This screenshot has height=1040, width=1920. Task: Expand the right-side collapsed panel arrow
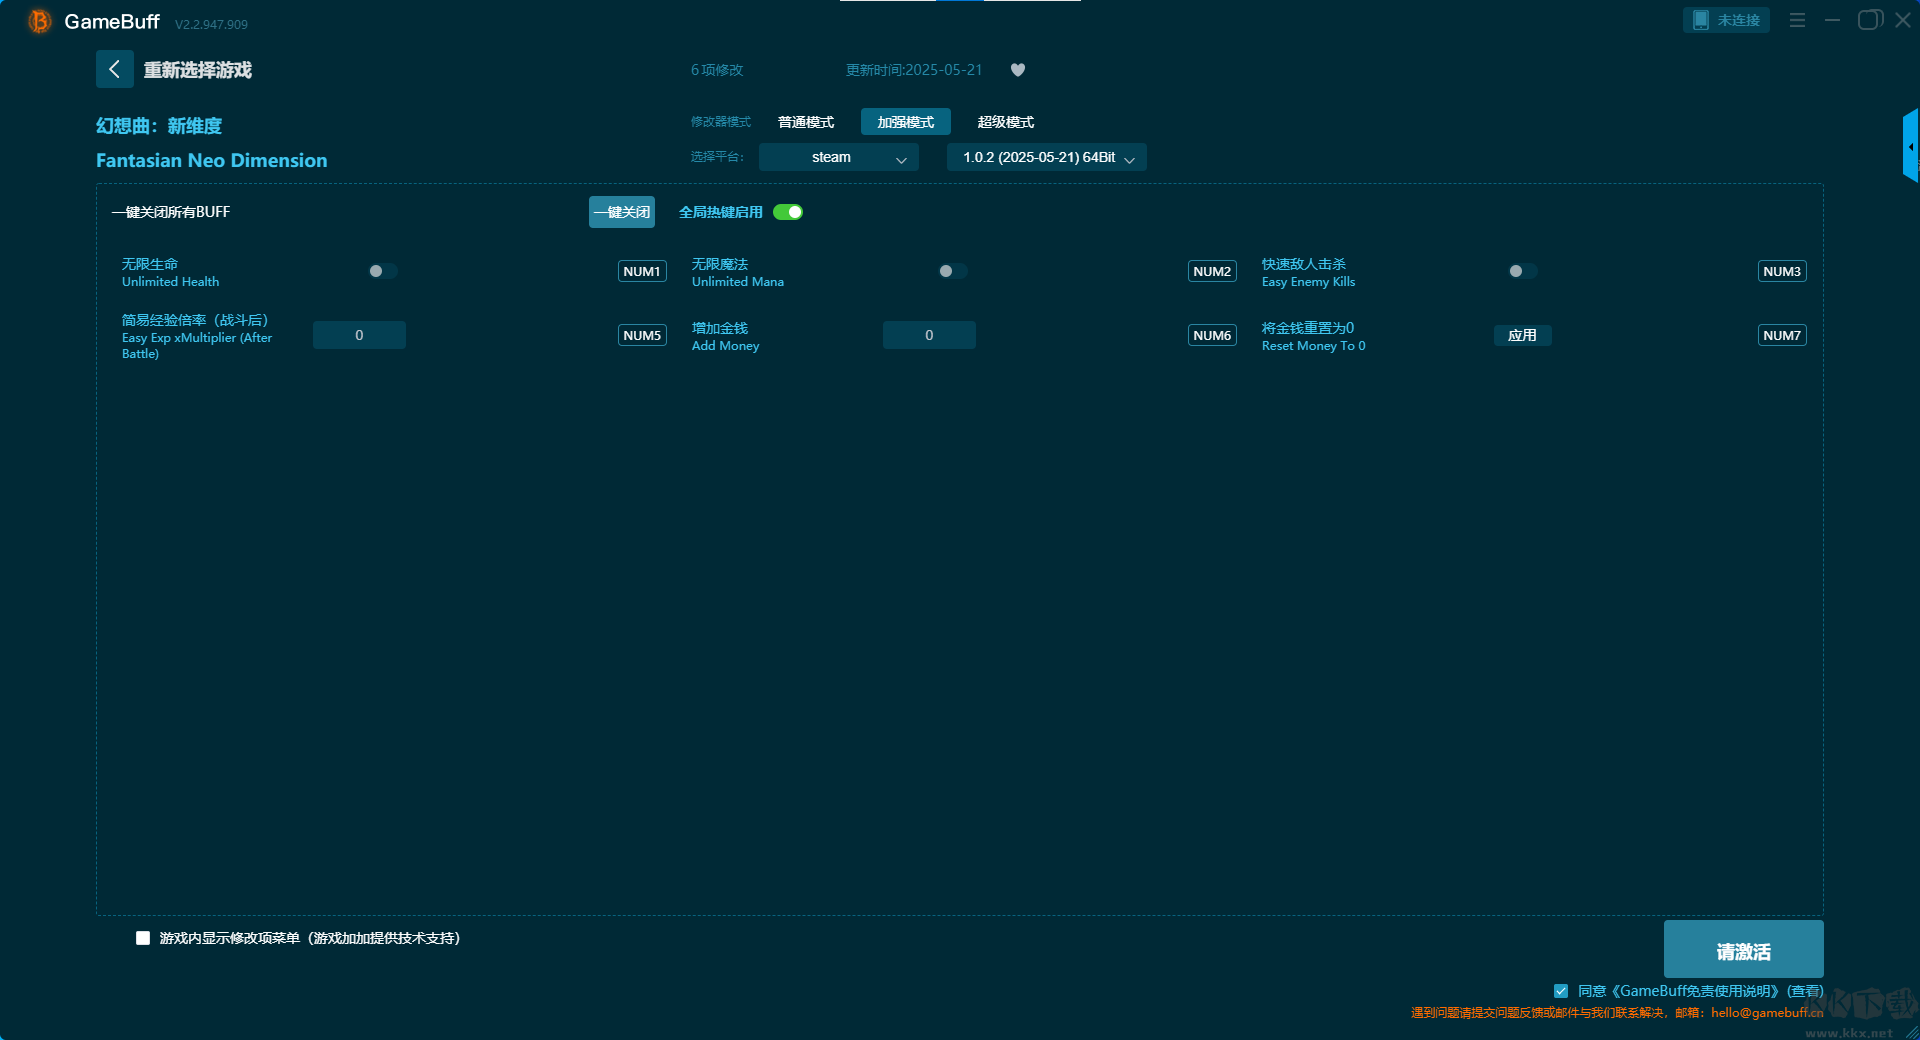coord(1910,147)
